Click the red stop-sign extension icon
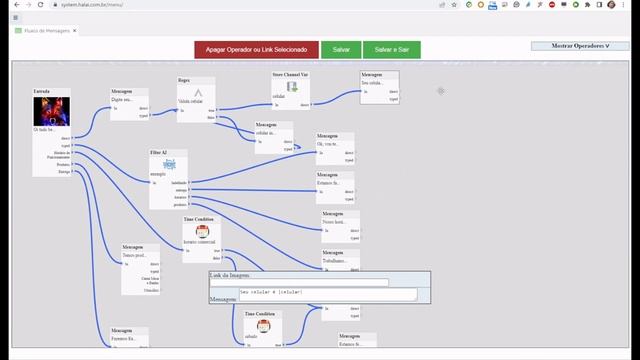The width and height of the screenshot is (640, 360). click(x=552, y=5)
